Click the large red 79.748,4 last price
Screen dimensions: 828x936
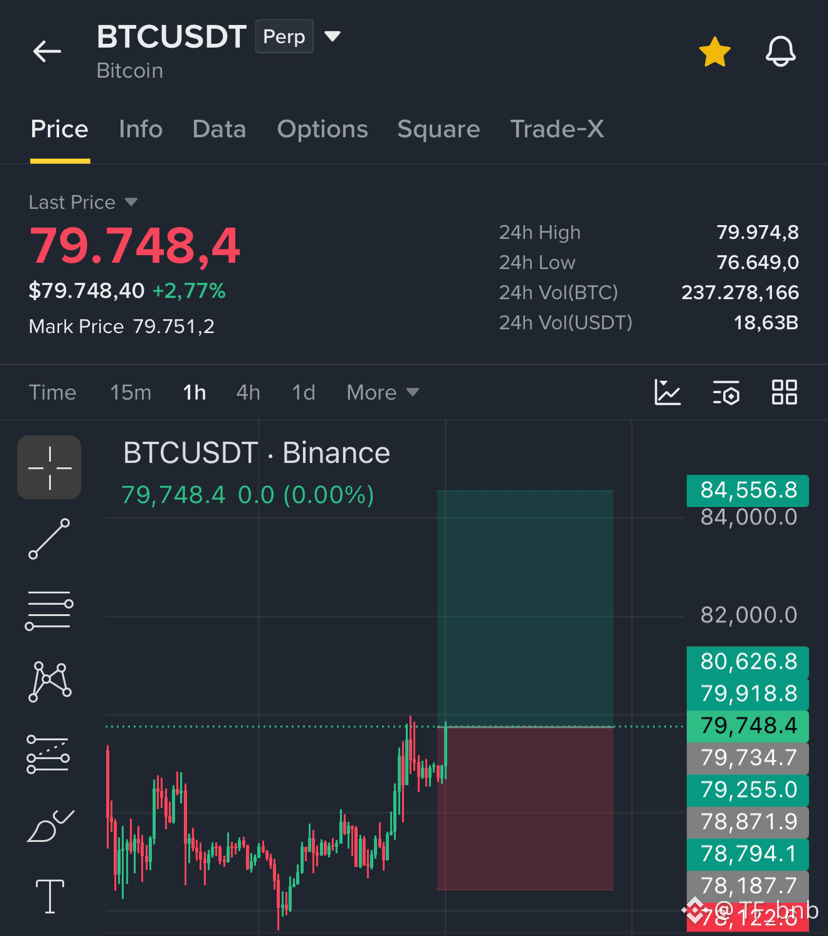click(x=135, y=245)
